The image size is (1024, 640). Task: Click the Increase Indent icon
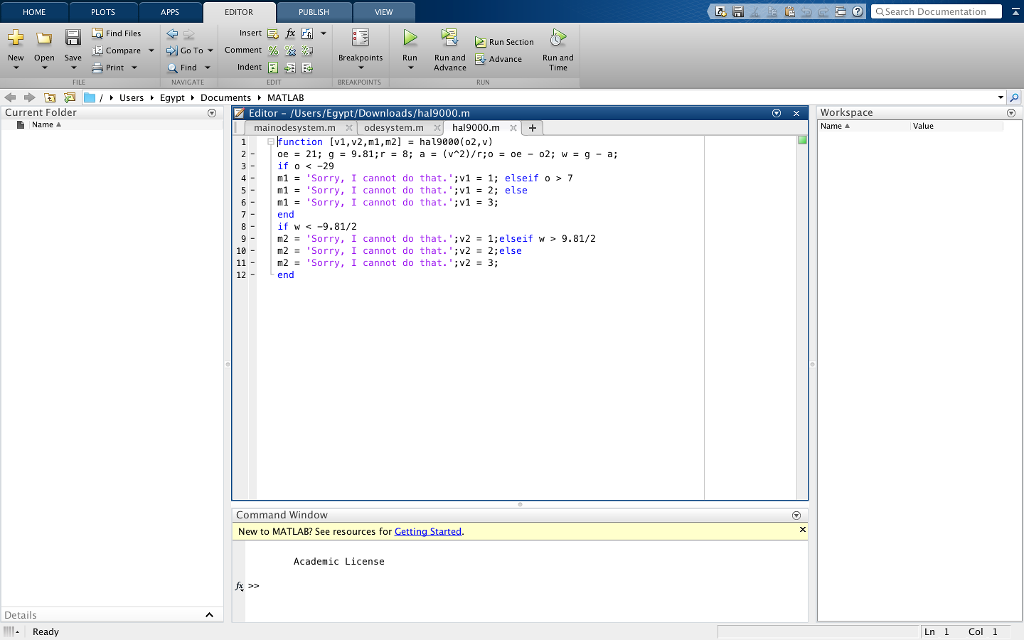point(290,67)
